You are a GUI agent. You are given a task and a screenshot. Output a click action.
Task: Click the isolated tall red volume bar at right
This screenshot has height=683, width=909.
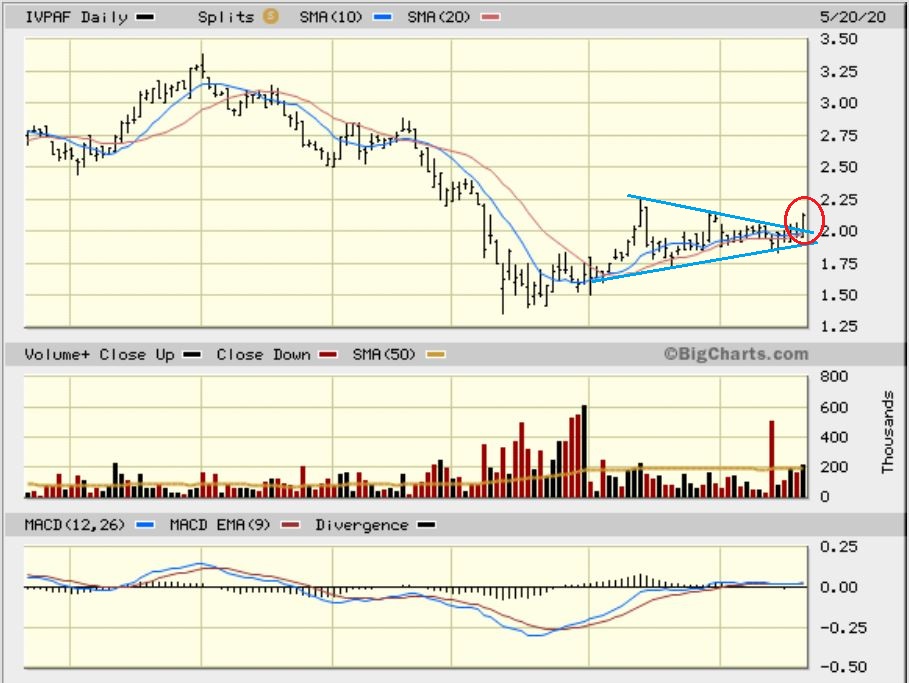coord(771,458)
